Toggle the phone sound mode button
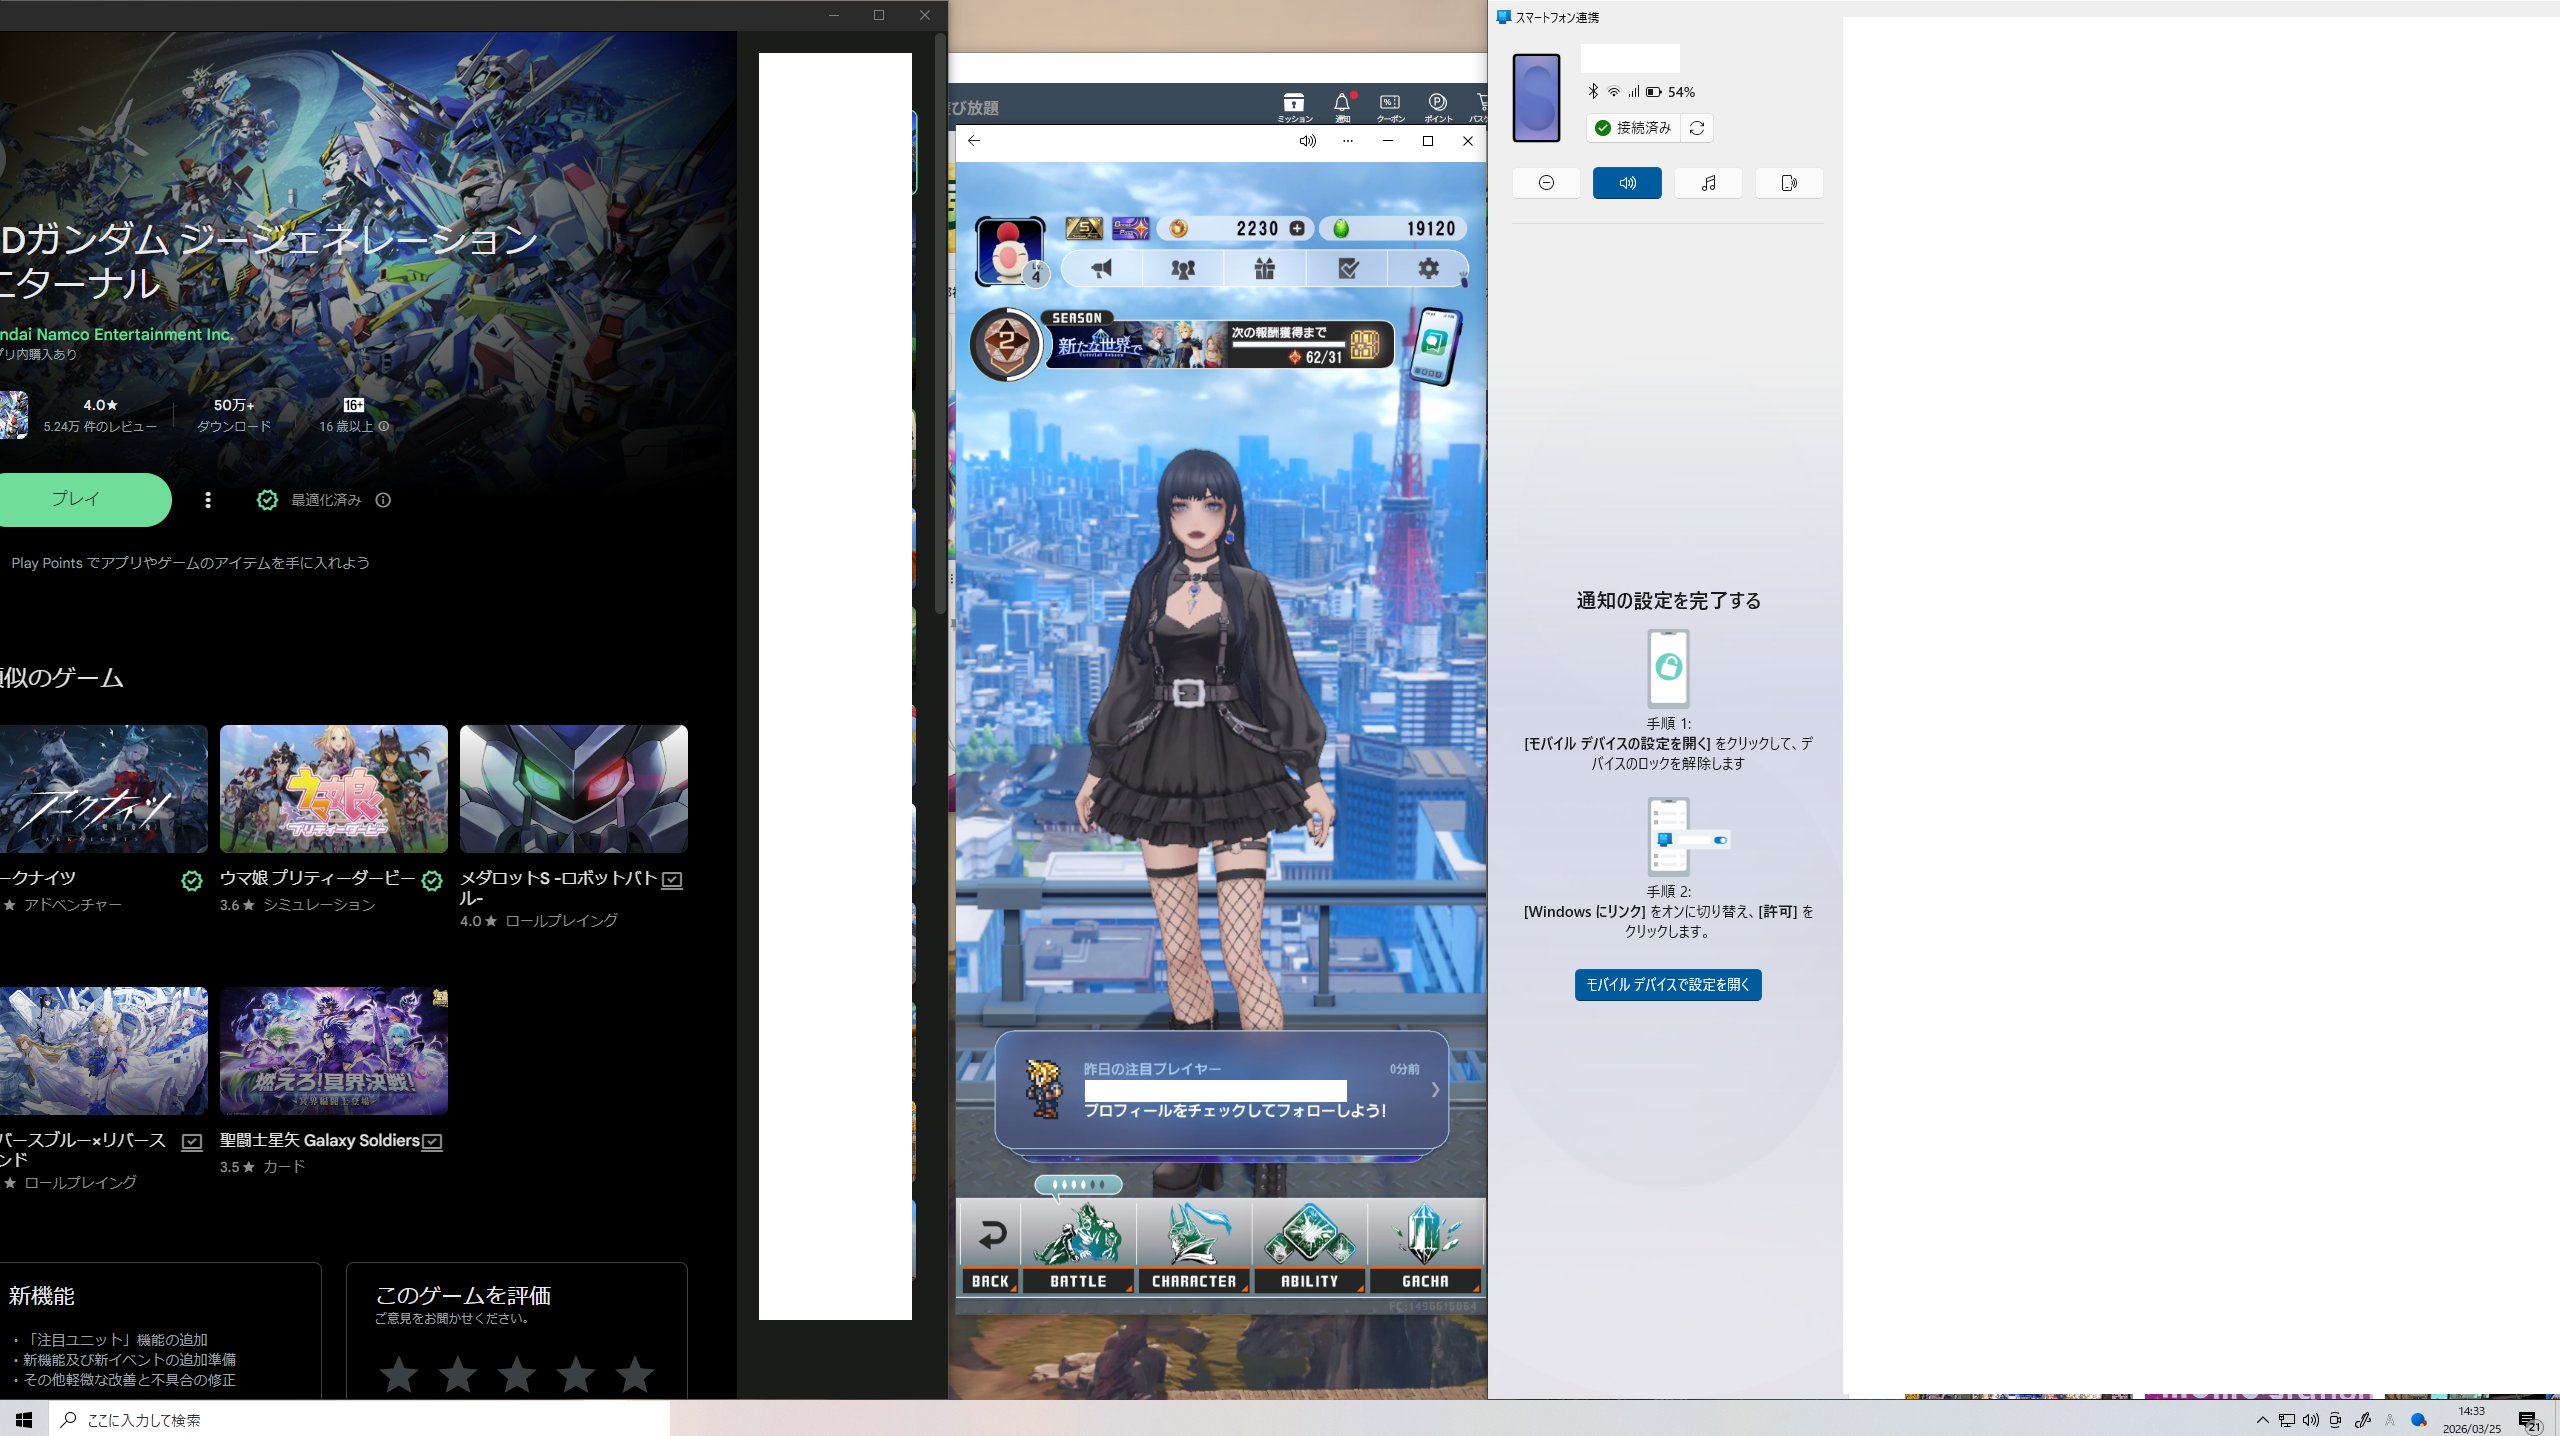 click(1627, 183)
